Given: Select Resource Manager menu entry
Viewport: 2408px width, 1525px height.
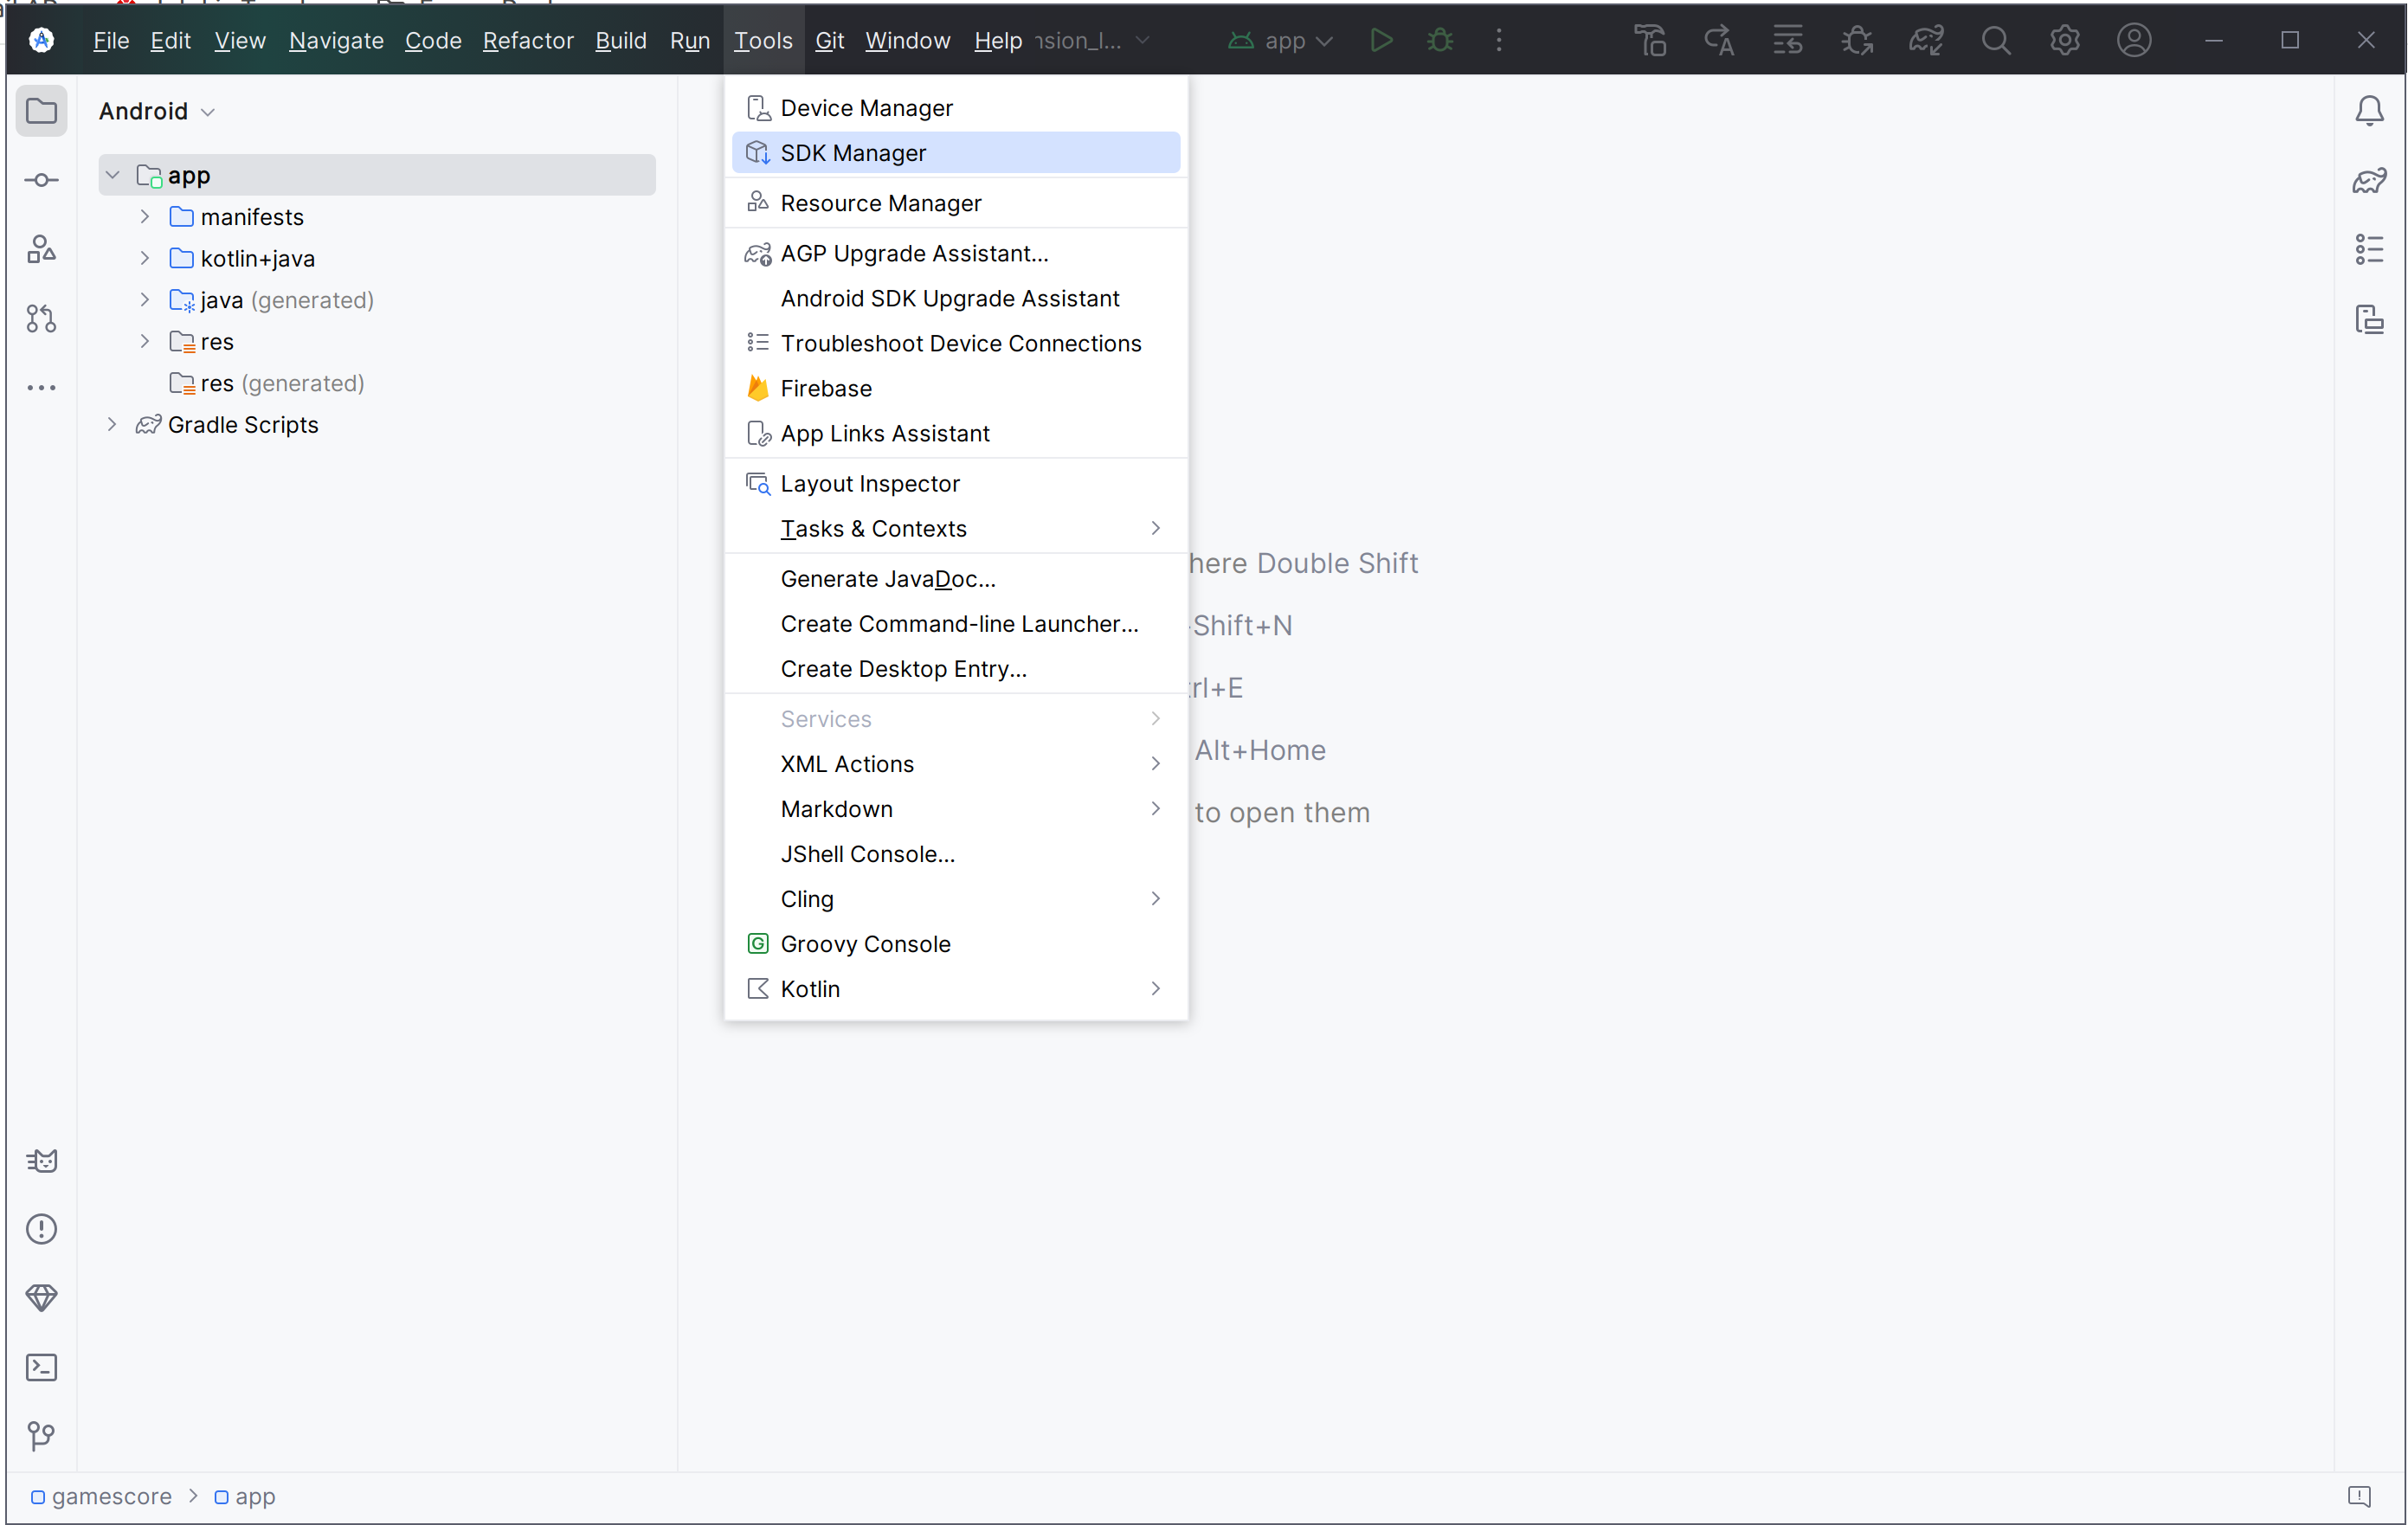Looking at the screenshot, I should (x=955, y=203).
